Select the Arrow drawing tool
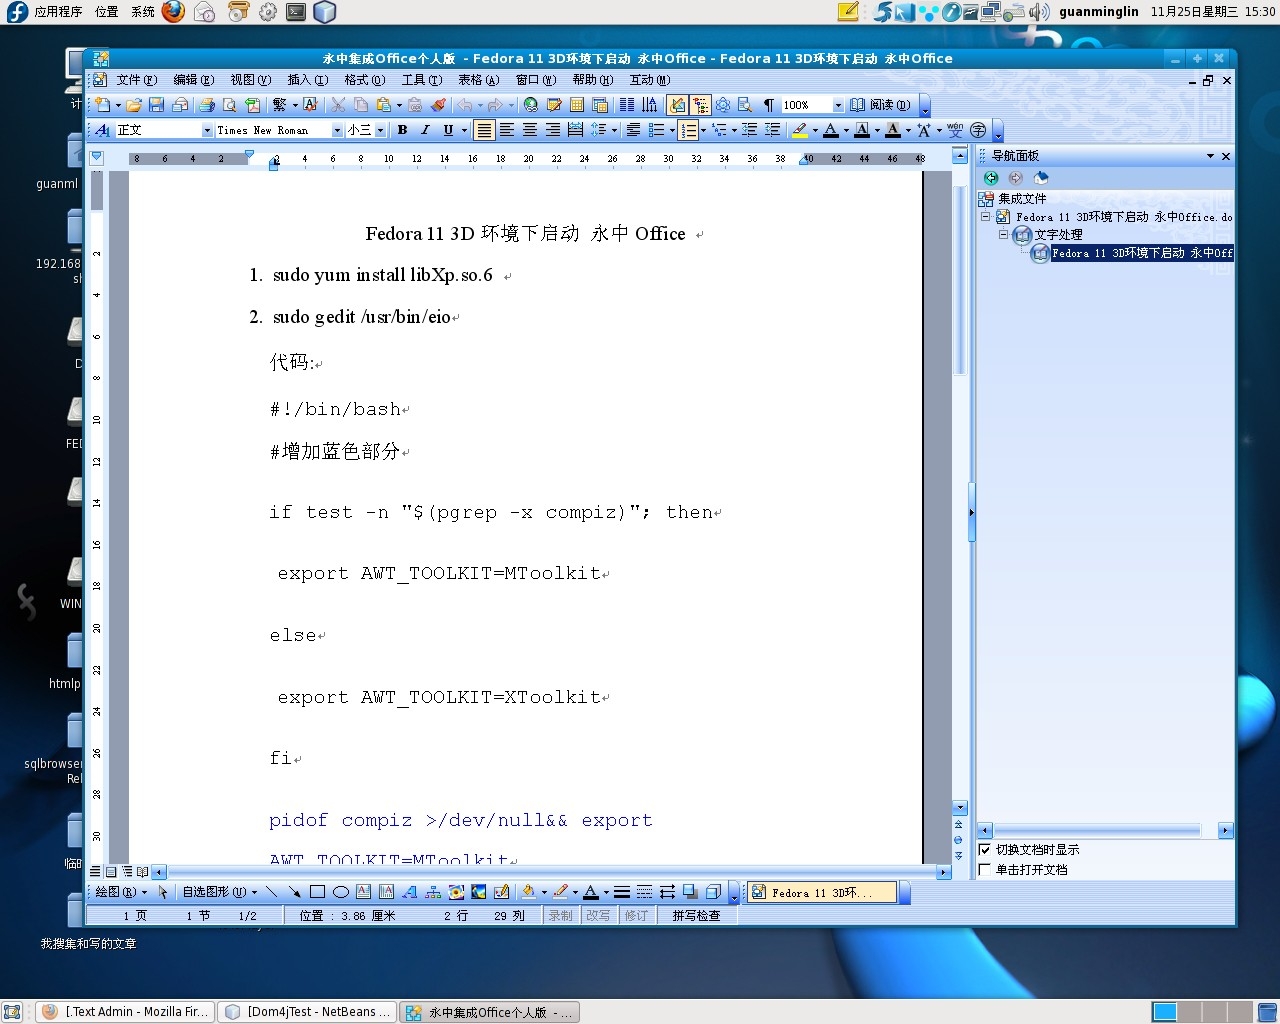Viewport: 1280px width, 1024px height. coord(294,892)
